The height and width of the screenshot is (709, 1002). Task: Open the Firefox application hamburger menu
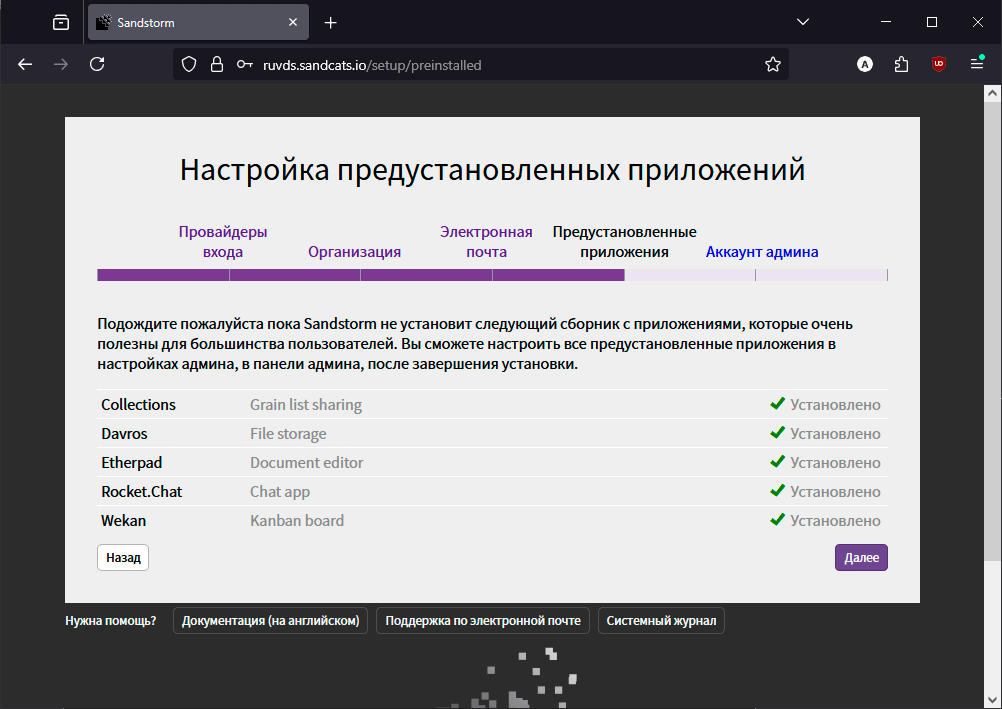pos(977,63)
